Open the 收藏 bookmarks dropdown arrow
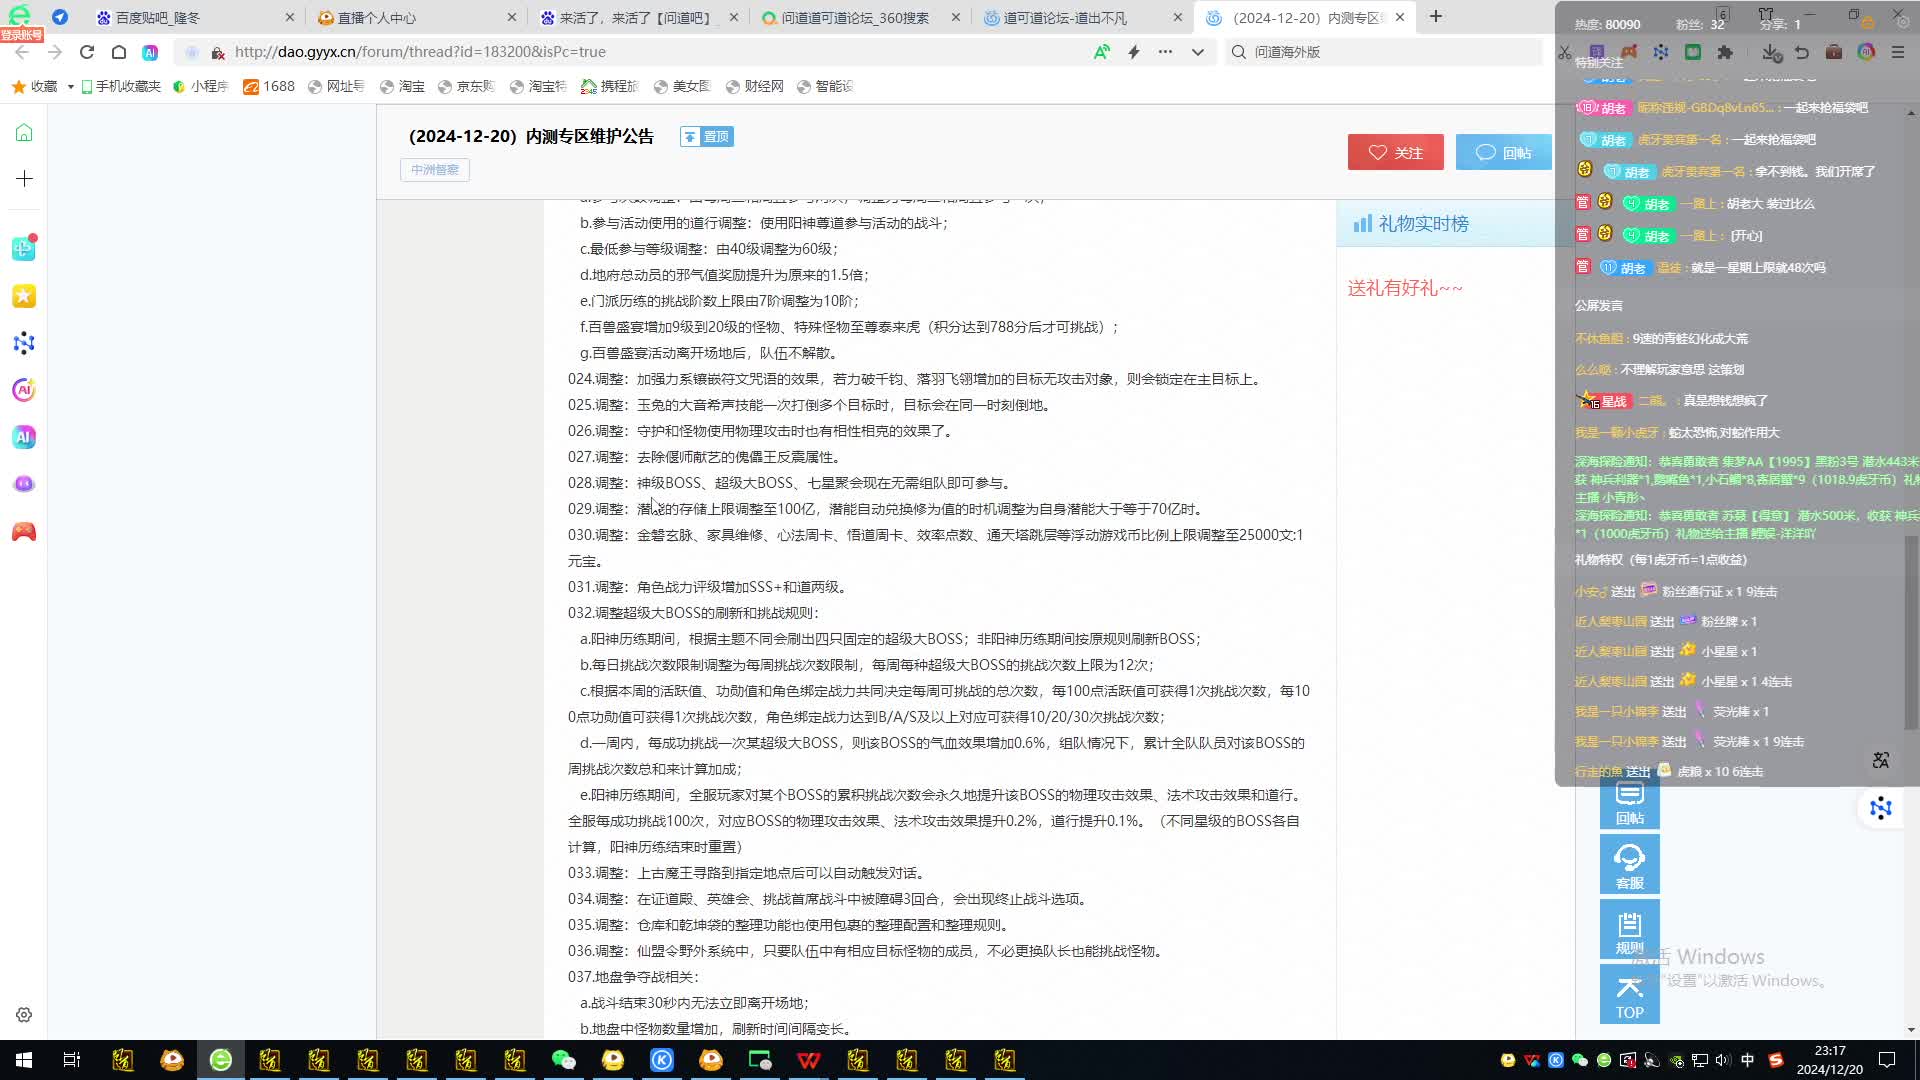 click(69, 87)
